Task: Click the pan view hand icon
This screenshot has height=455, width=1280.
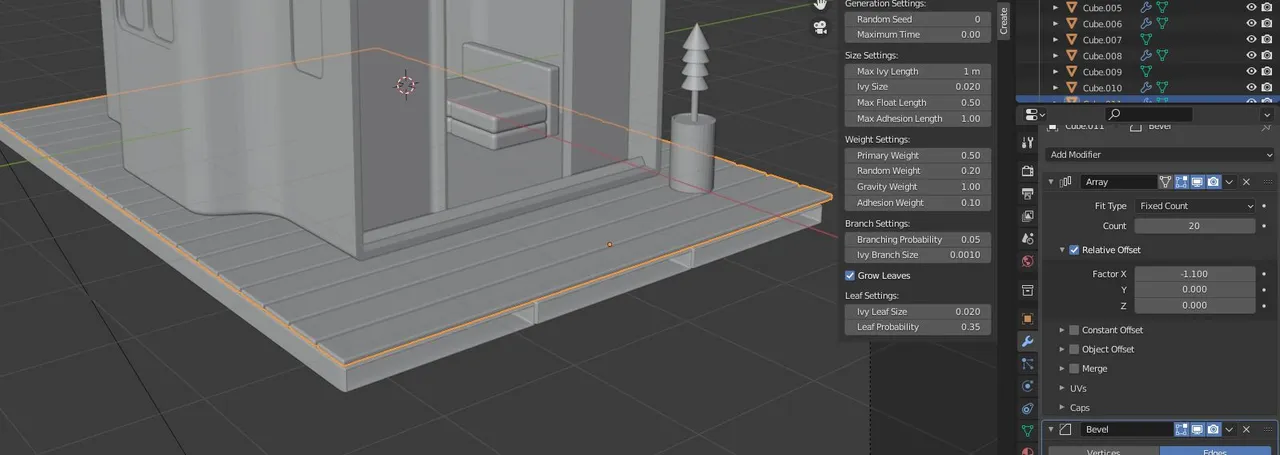Action: tap(820, 5)
